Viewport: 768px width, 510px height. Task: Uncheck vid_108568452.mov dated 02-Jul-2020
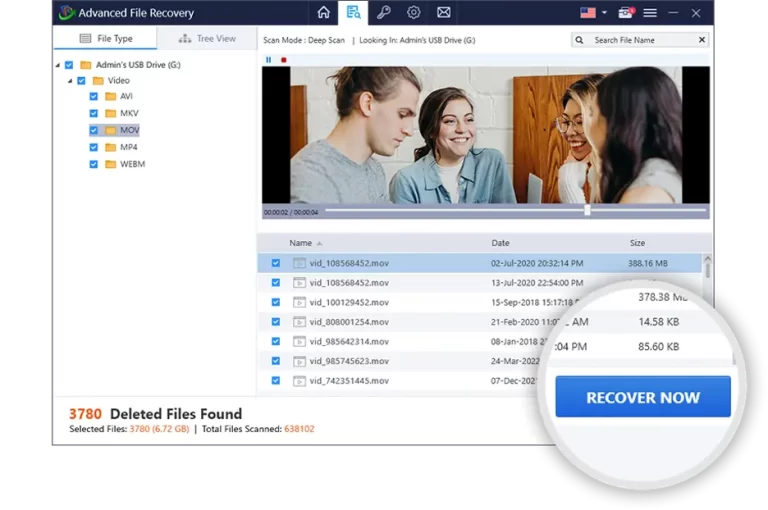(276, 263)
